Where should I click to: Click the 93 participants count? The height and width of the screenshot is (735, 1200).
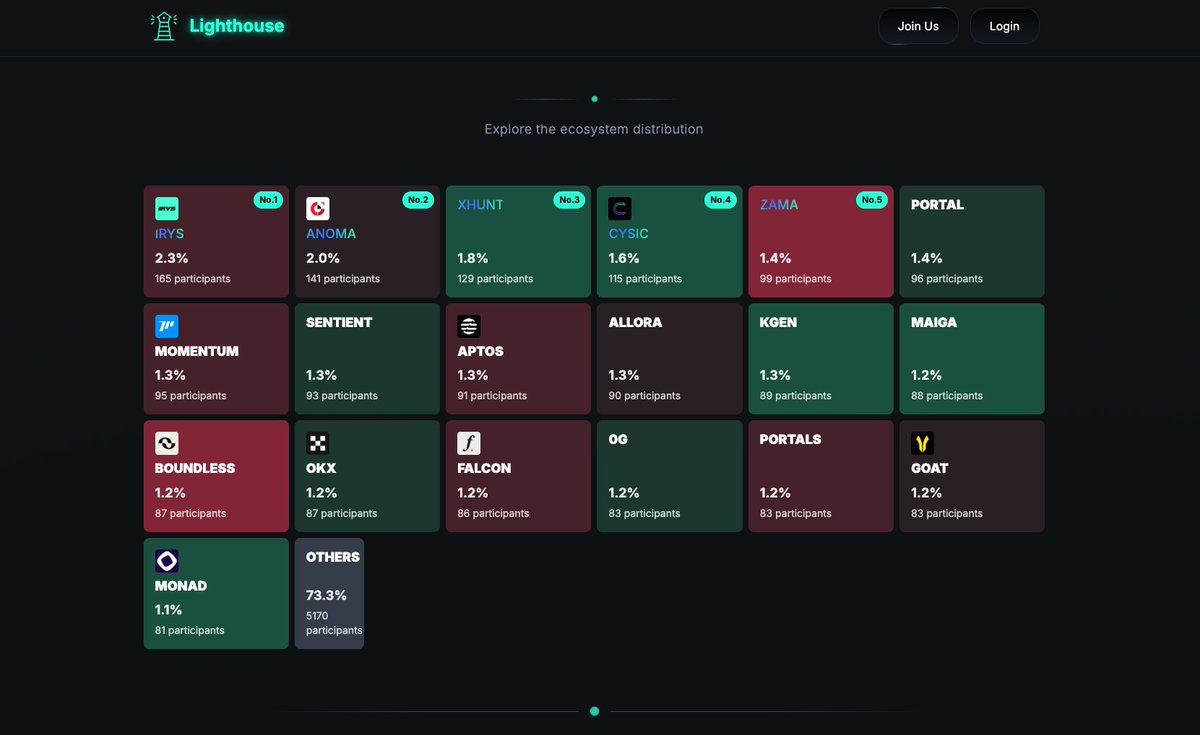coord(342,396)
